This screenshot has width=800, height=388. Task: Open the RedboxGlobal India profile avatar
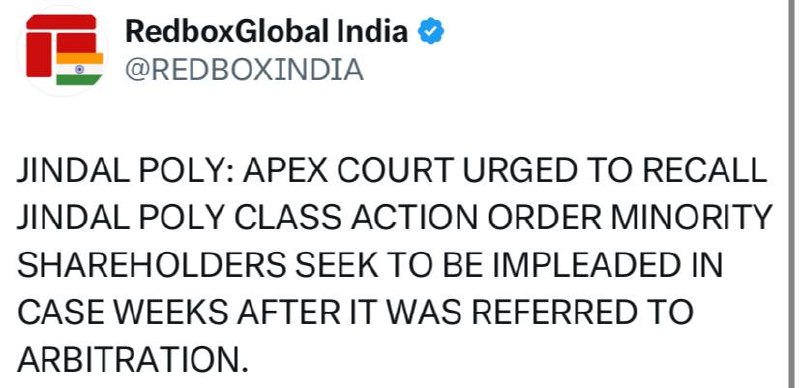pos(64,50)
